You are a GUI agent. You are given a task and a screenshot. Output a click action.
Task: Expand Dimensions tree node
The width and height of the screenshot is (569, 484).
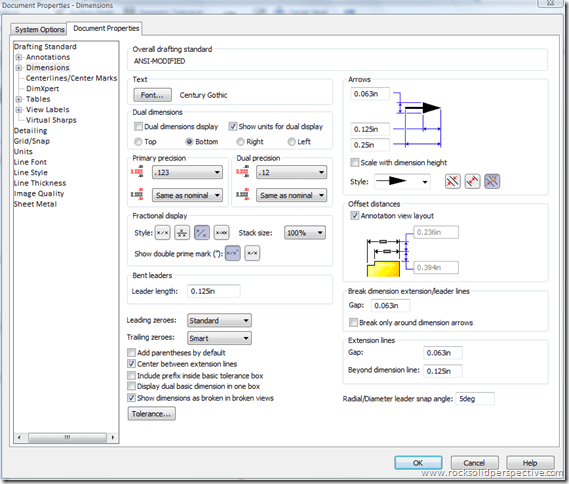point(19,68)
